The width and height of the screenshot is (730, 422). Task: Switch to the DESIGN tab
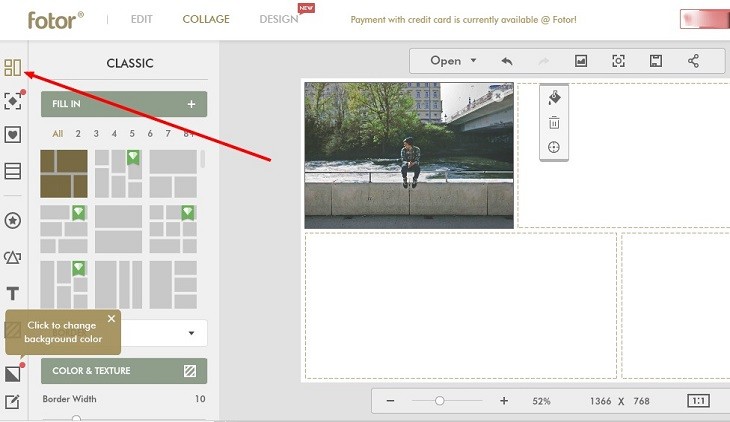point(279,19)
